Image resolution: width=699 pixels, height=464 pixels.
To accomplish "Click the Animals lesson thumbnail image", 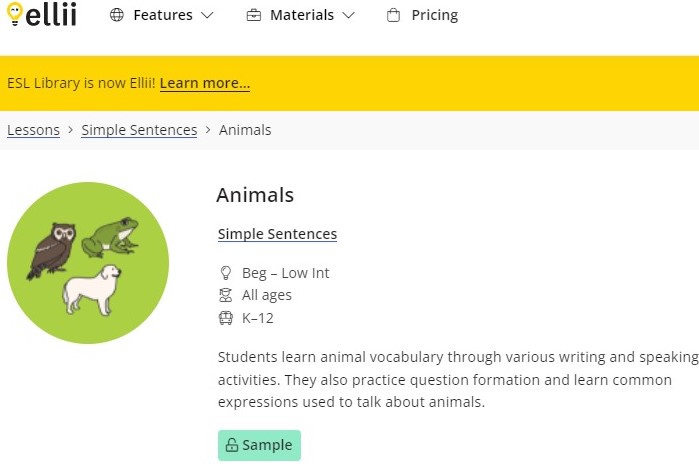I will pyautogui.click(x=88, y=263).
